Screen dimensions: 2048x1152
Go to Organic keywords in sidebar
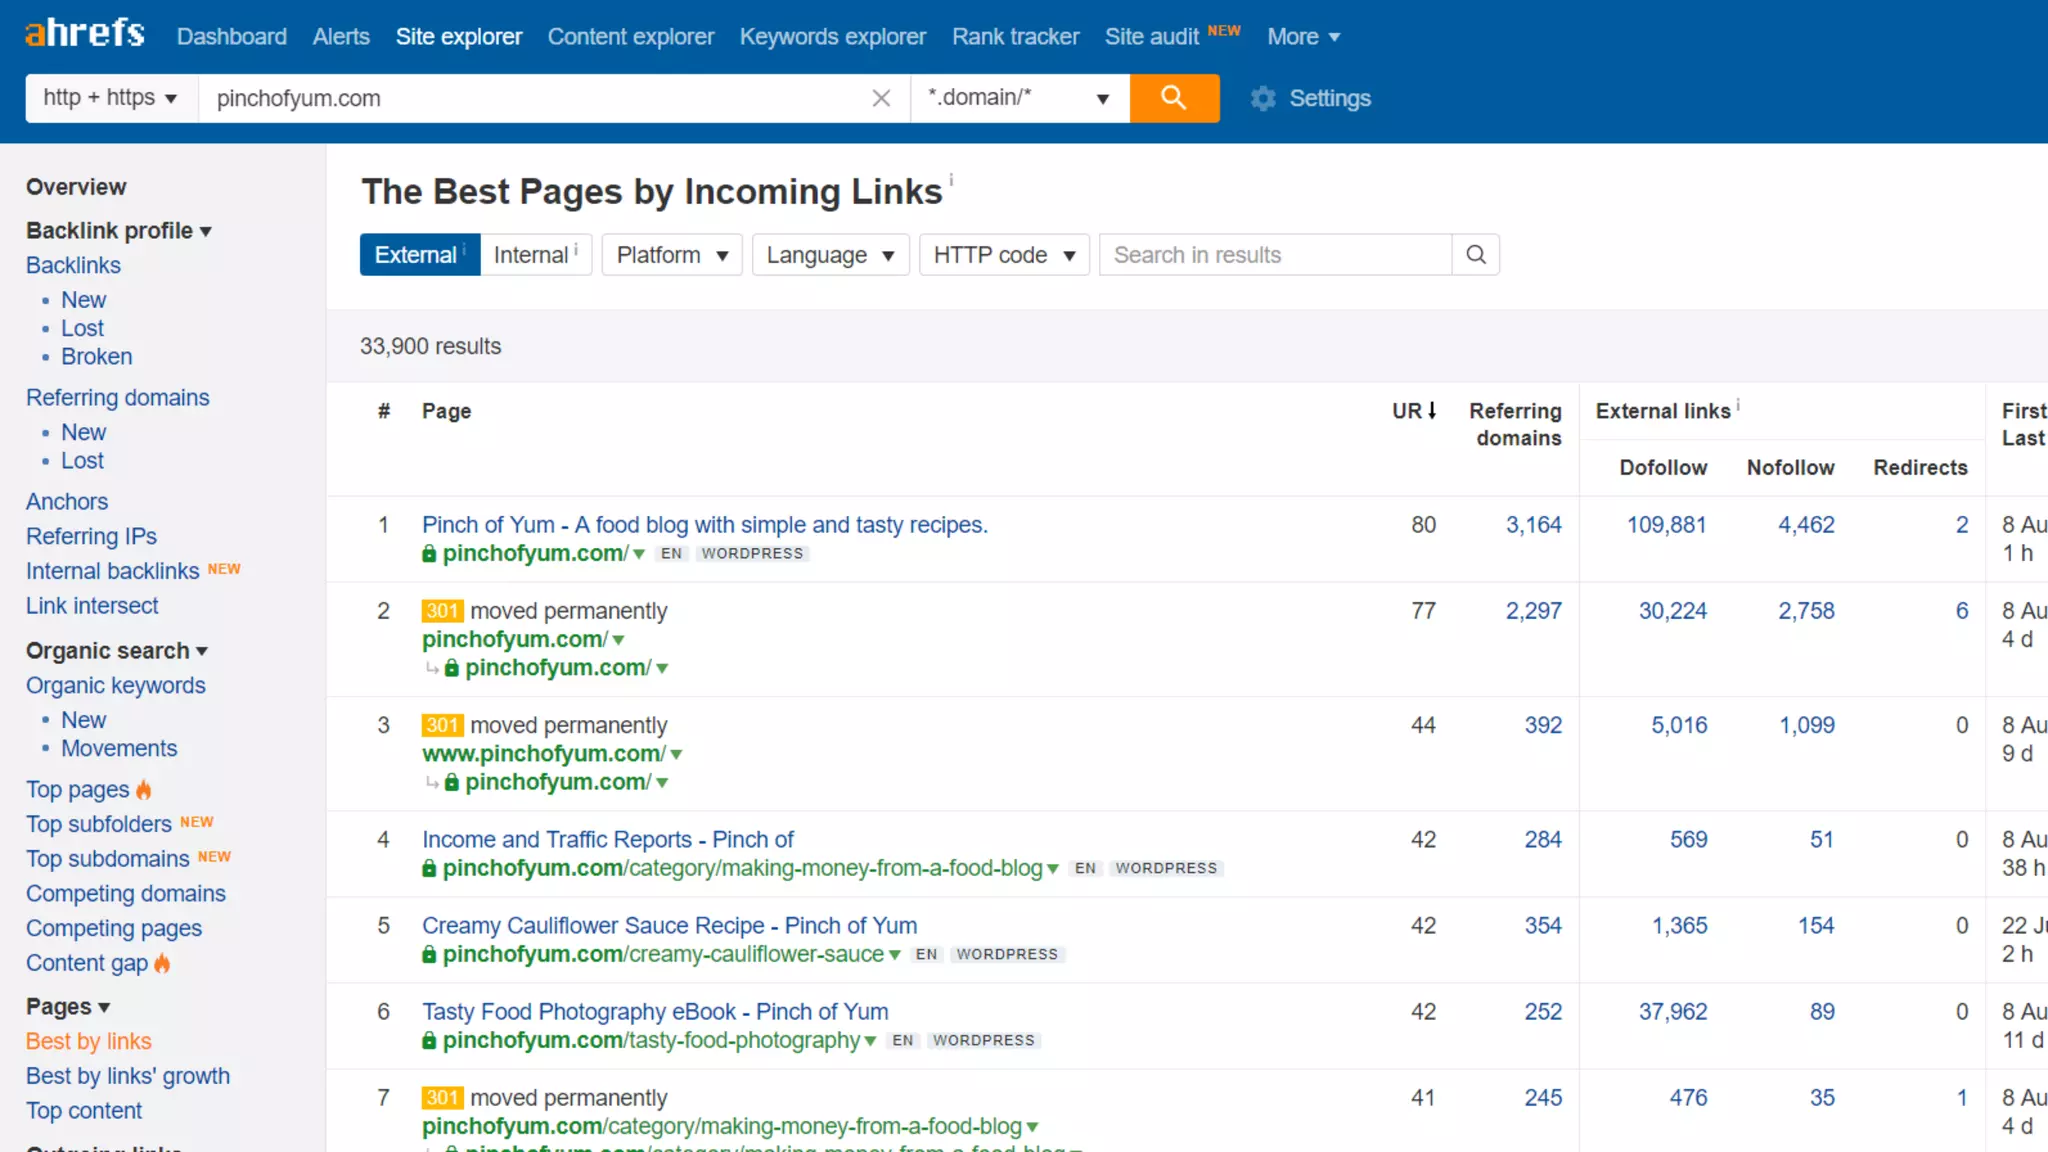pyautogui.click(x=116, y=686)
